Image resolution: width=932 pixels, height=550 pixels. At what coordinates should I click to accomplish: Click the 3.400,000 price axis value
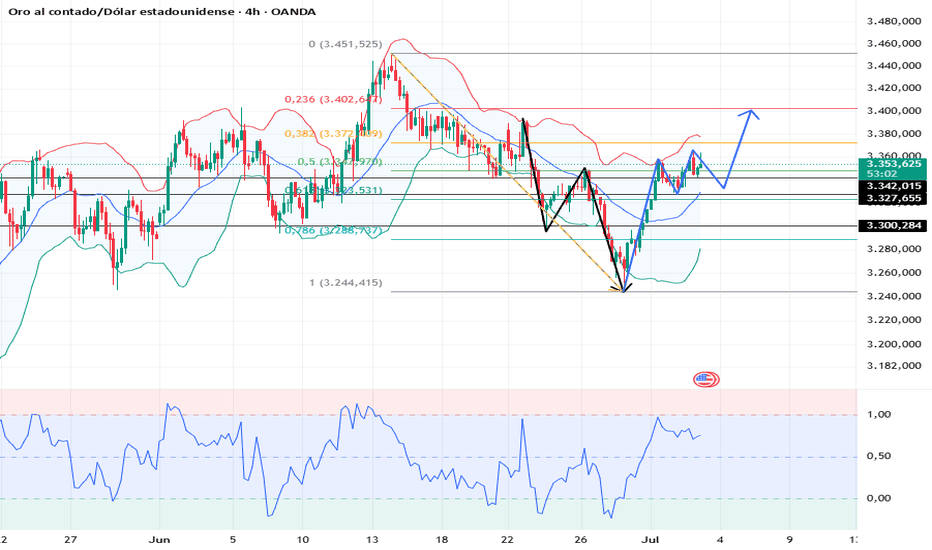click(894, 111)
